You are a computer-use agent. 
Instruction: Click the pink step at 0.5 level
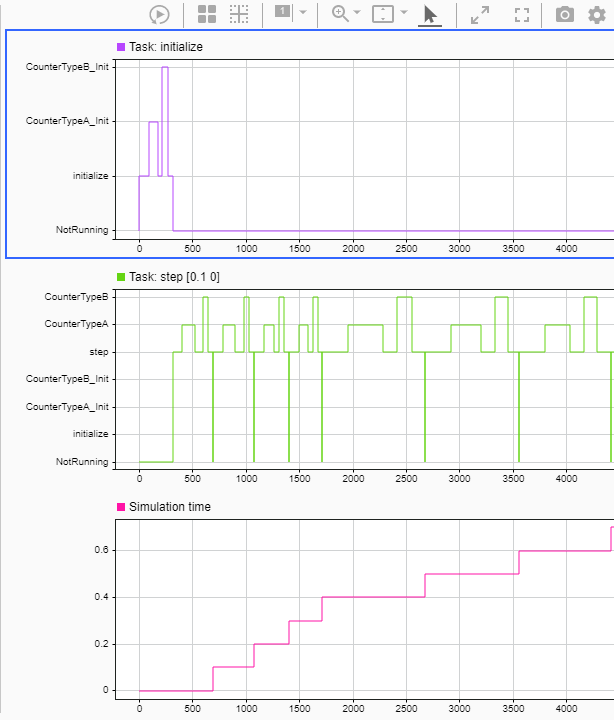(x=472, y=574)
